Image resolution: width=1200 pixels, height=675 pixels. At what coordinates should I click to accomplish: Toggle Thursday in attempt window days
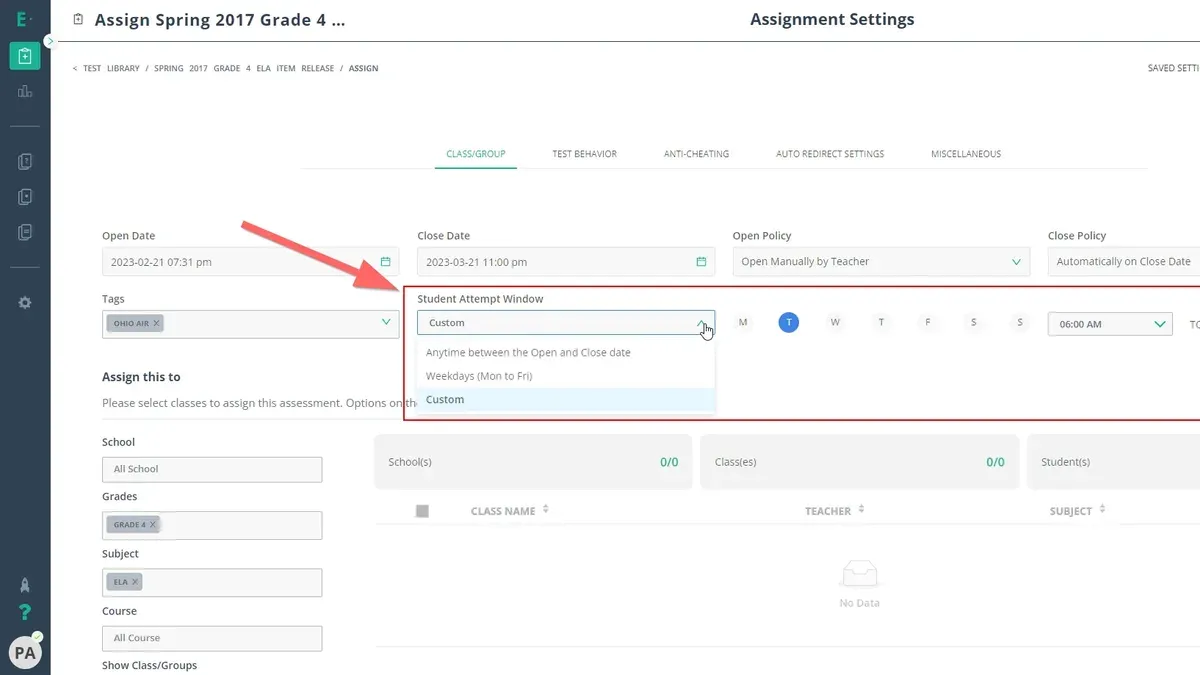(881, 322)
